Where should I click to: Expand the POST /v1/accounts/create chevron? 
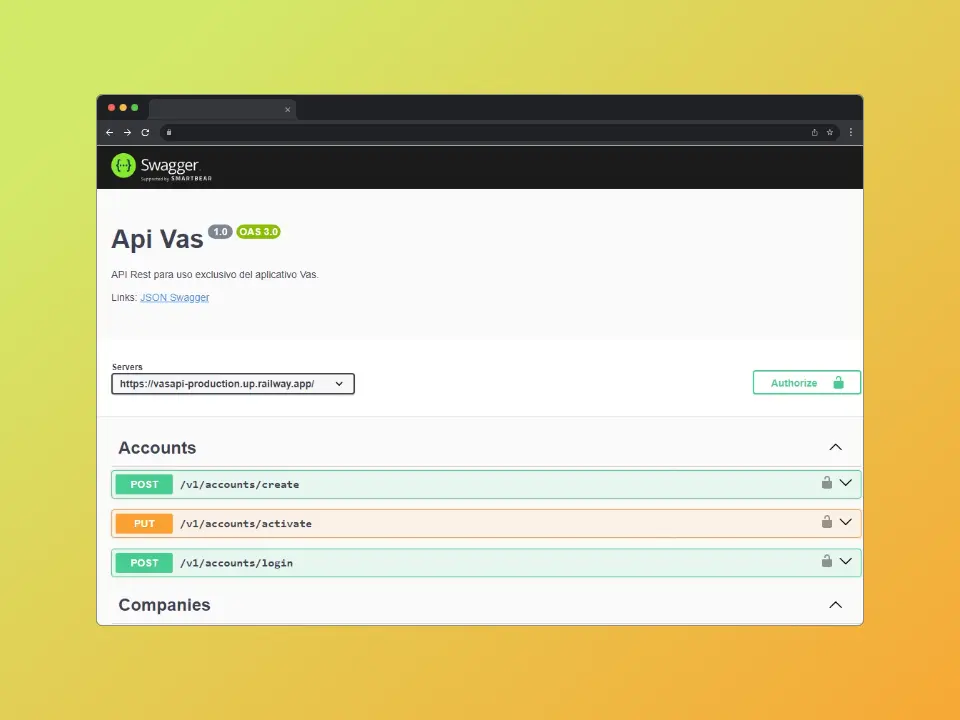pos(846,483)
